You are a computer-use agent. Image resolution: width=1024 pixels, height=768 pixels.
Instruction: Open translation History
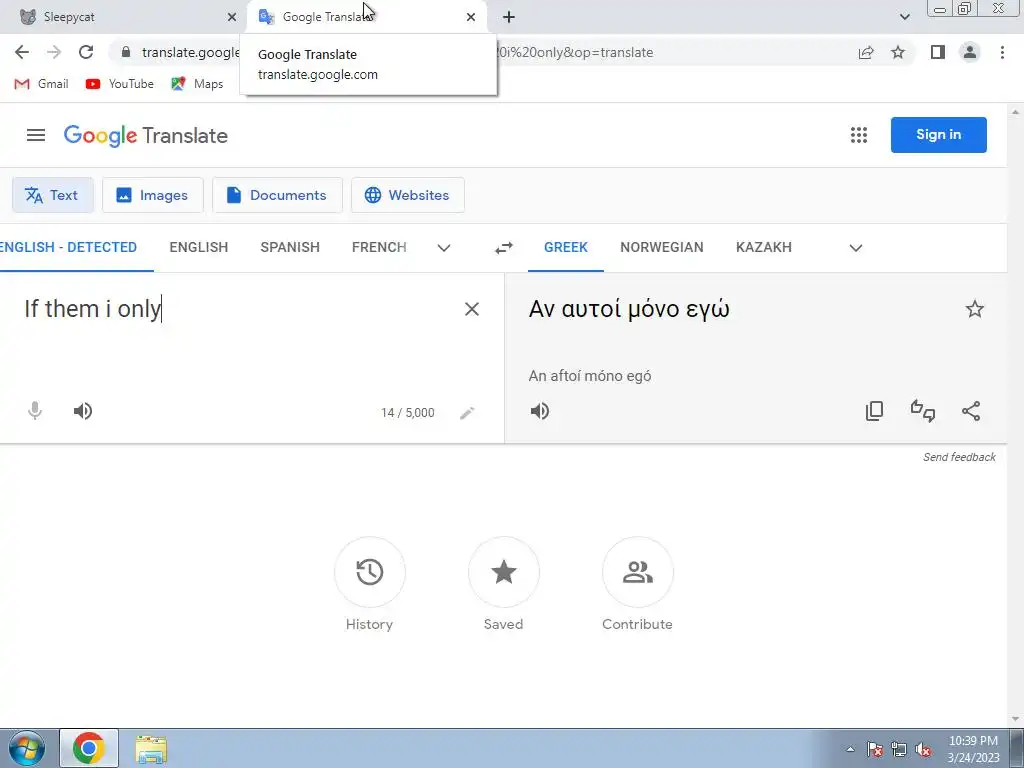point(370,584)
